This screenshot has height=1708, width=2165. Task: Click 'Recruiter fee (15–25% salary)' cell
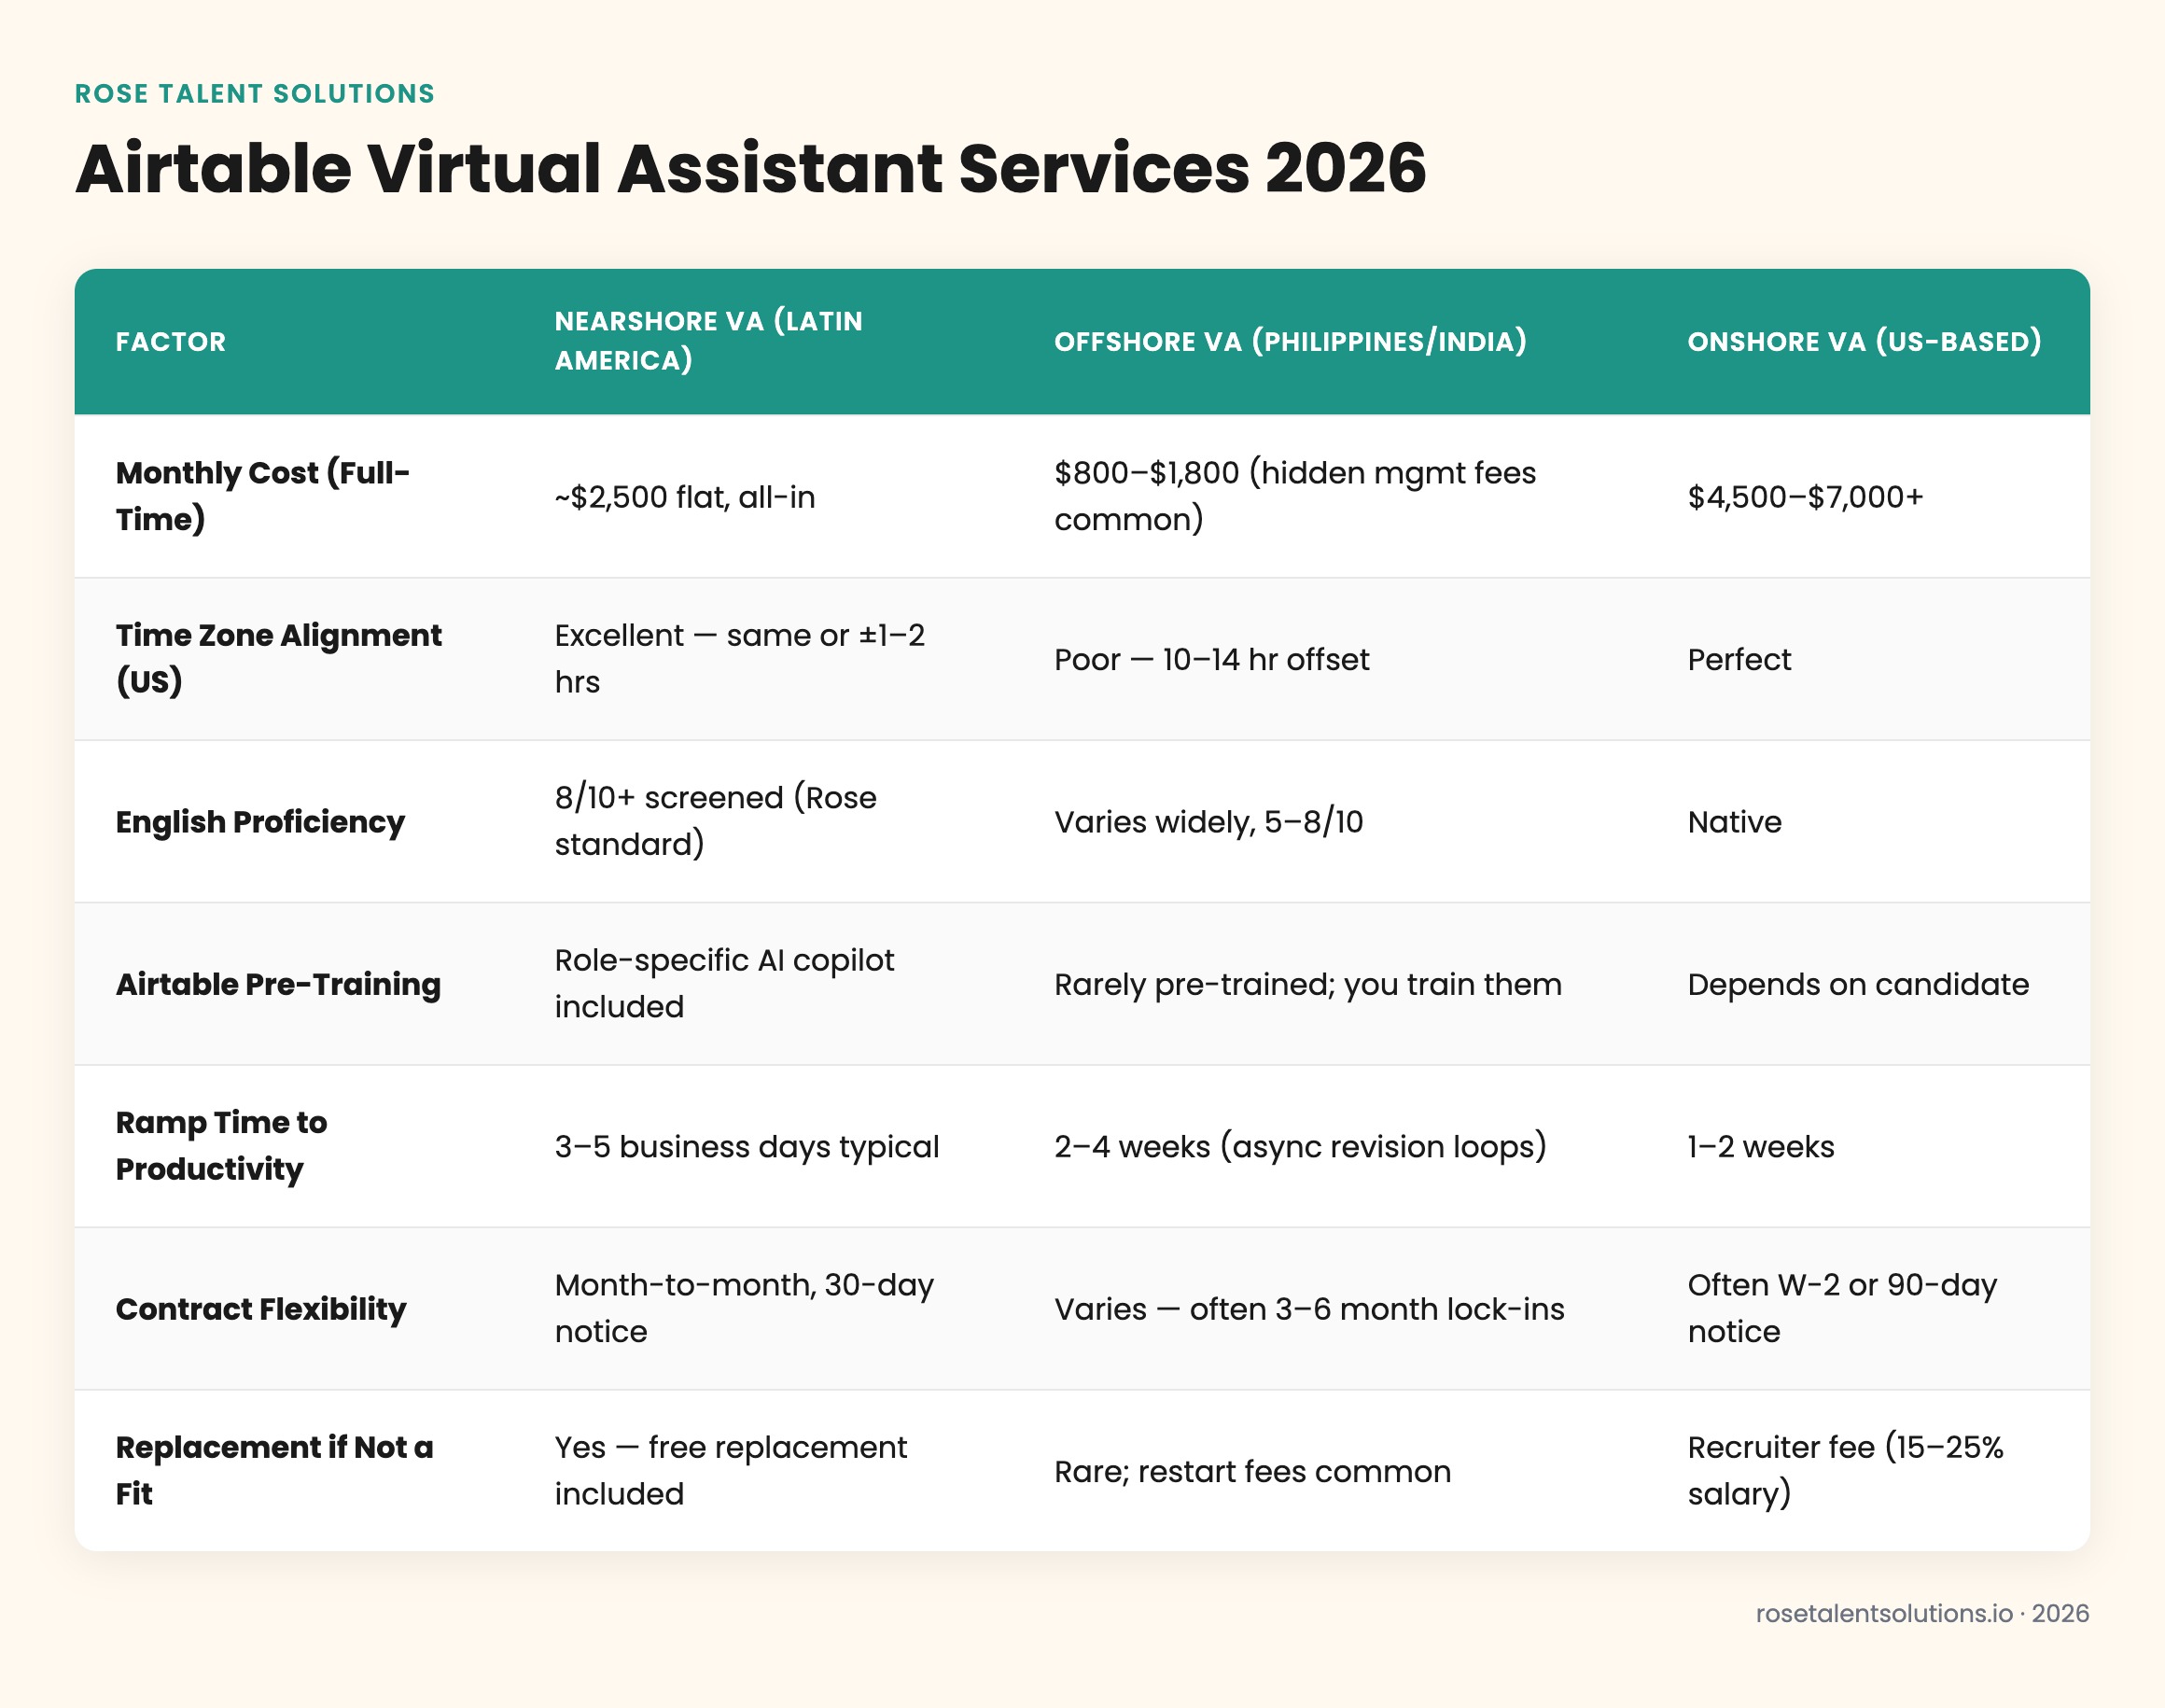coord(1846,1471)
